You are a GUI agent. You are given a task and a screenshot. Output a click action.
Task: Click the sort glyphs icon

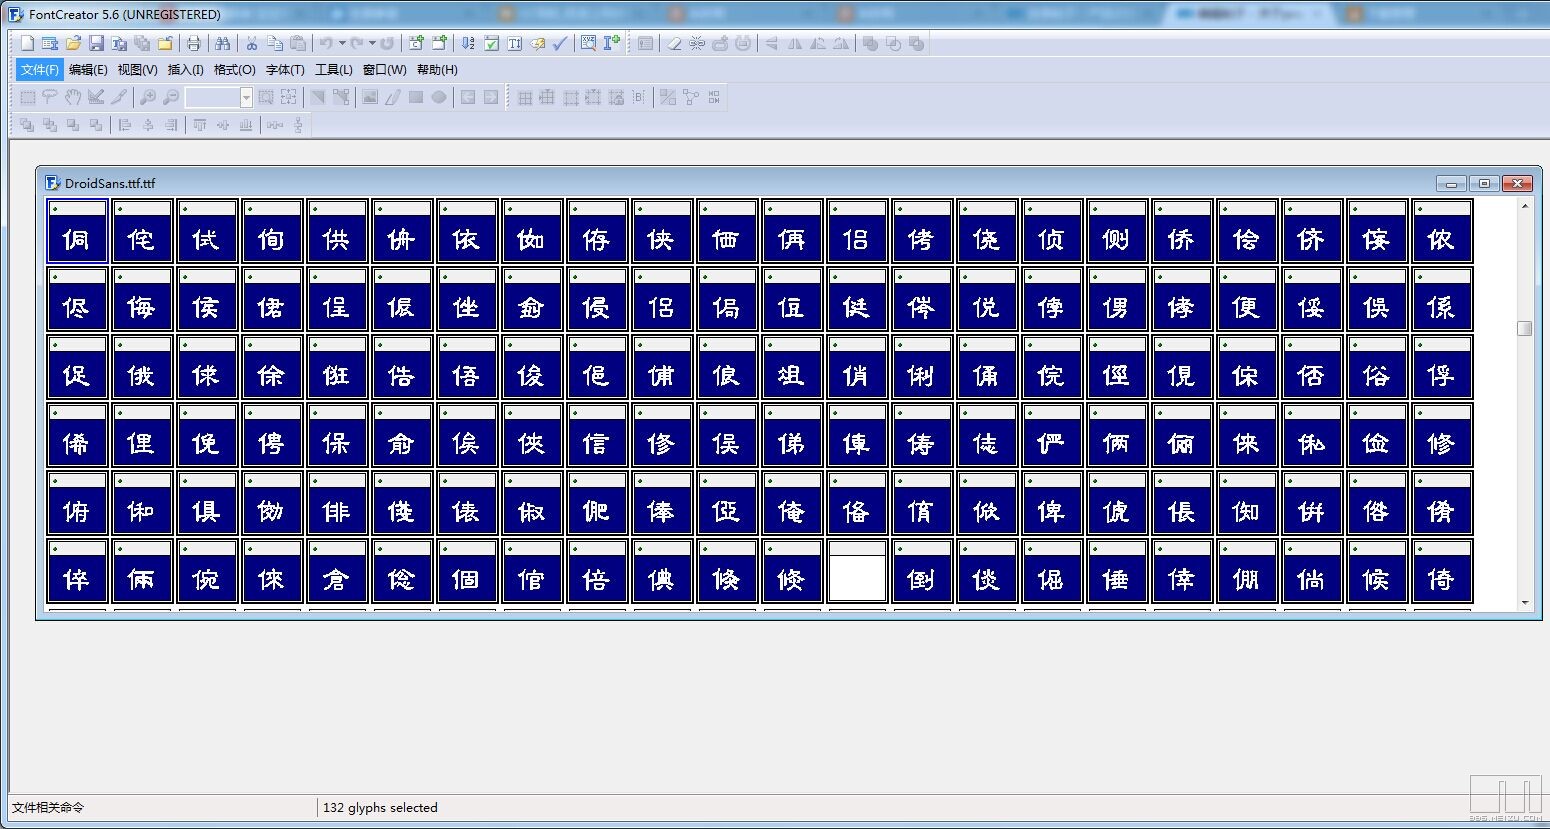point(468,43)
